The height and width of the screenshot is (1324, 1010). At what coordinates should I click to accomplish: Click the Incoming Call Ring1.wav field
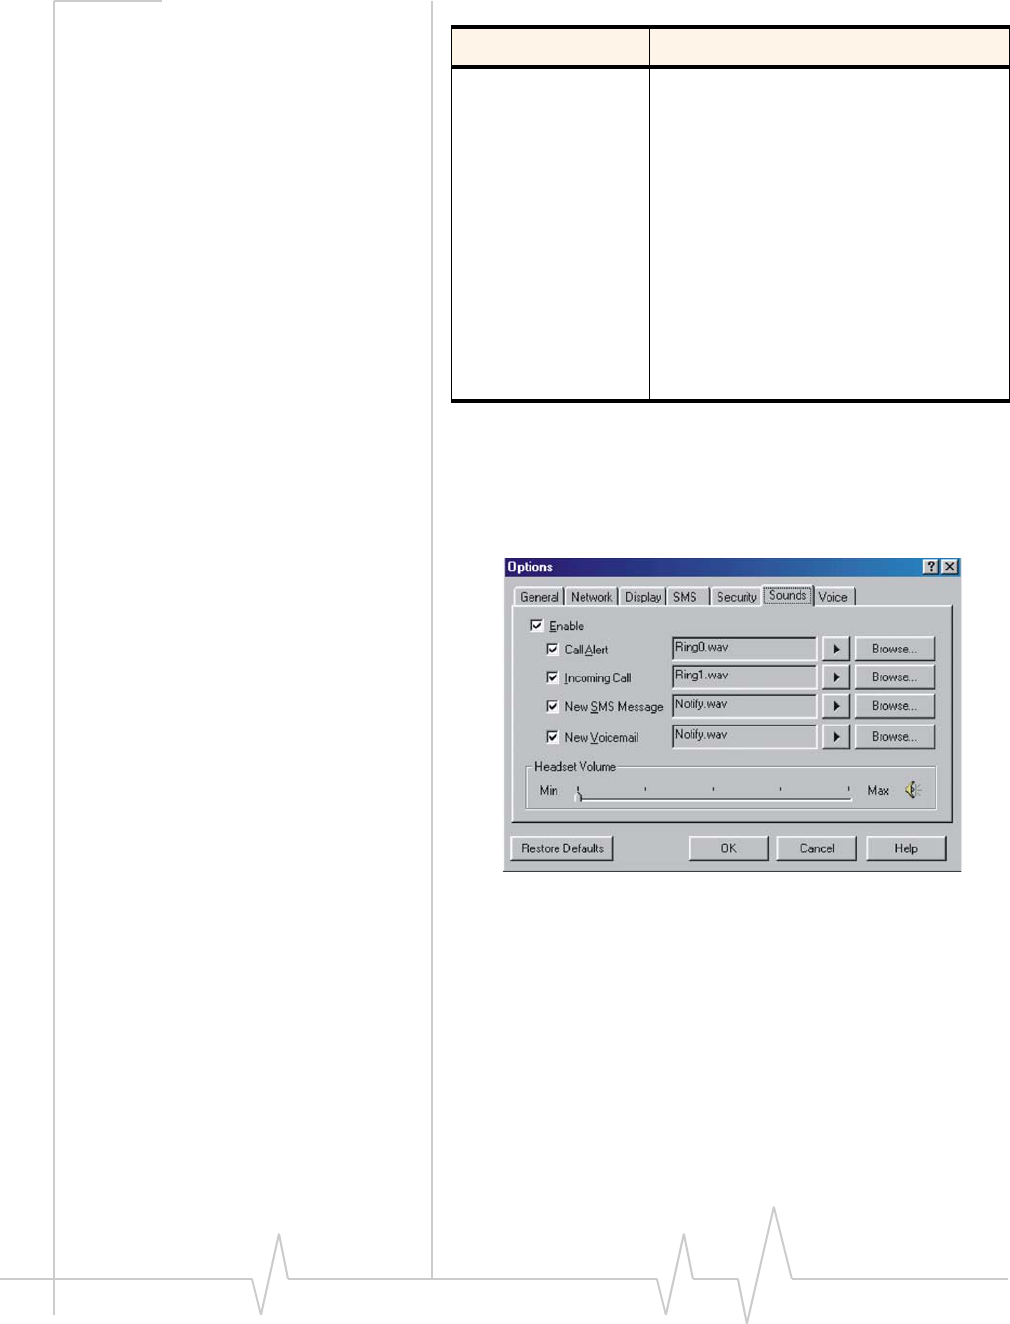click(x=744, y=677)
